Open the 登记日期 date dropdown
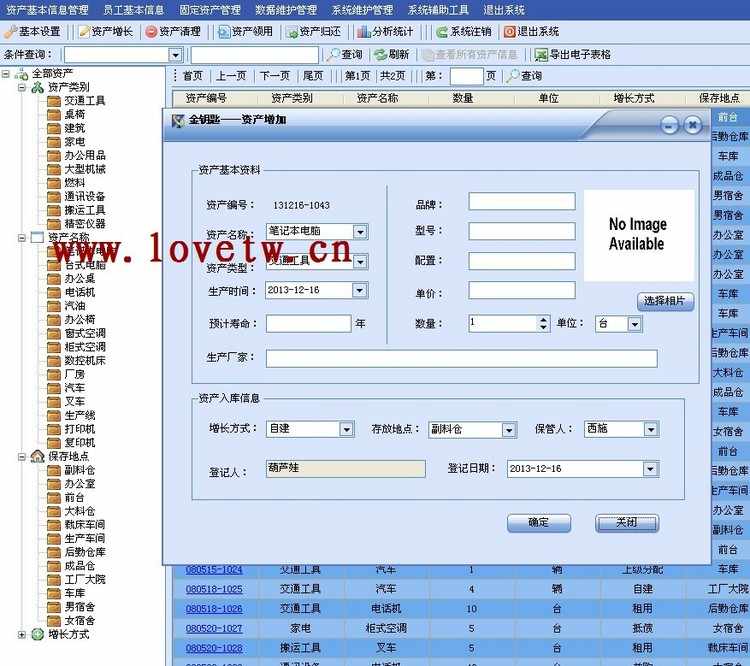 (651, 469)
